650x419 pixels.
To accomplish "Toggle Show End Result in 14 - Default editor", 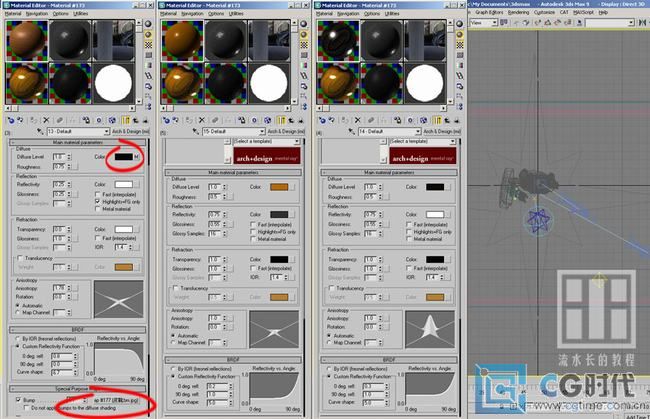I will pyautogui.click(x=437, y=120).
